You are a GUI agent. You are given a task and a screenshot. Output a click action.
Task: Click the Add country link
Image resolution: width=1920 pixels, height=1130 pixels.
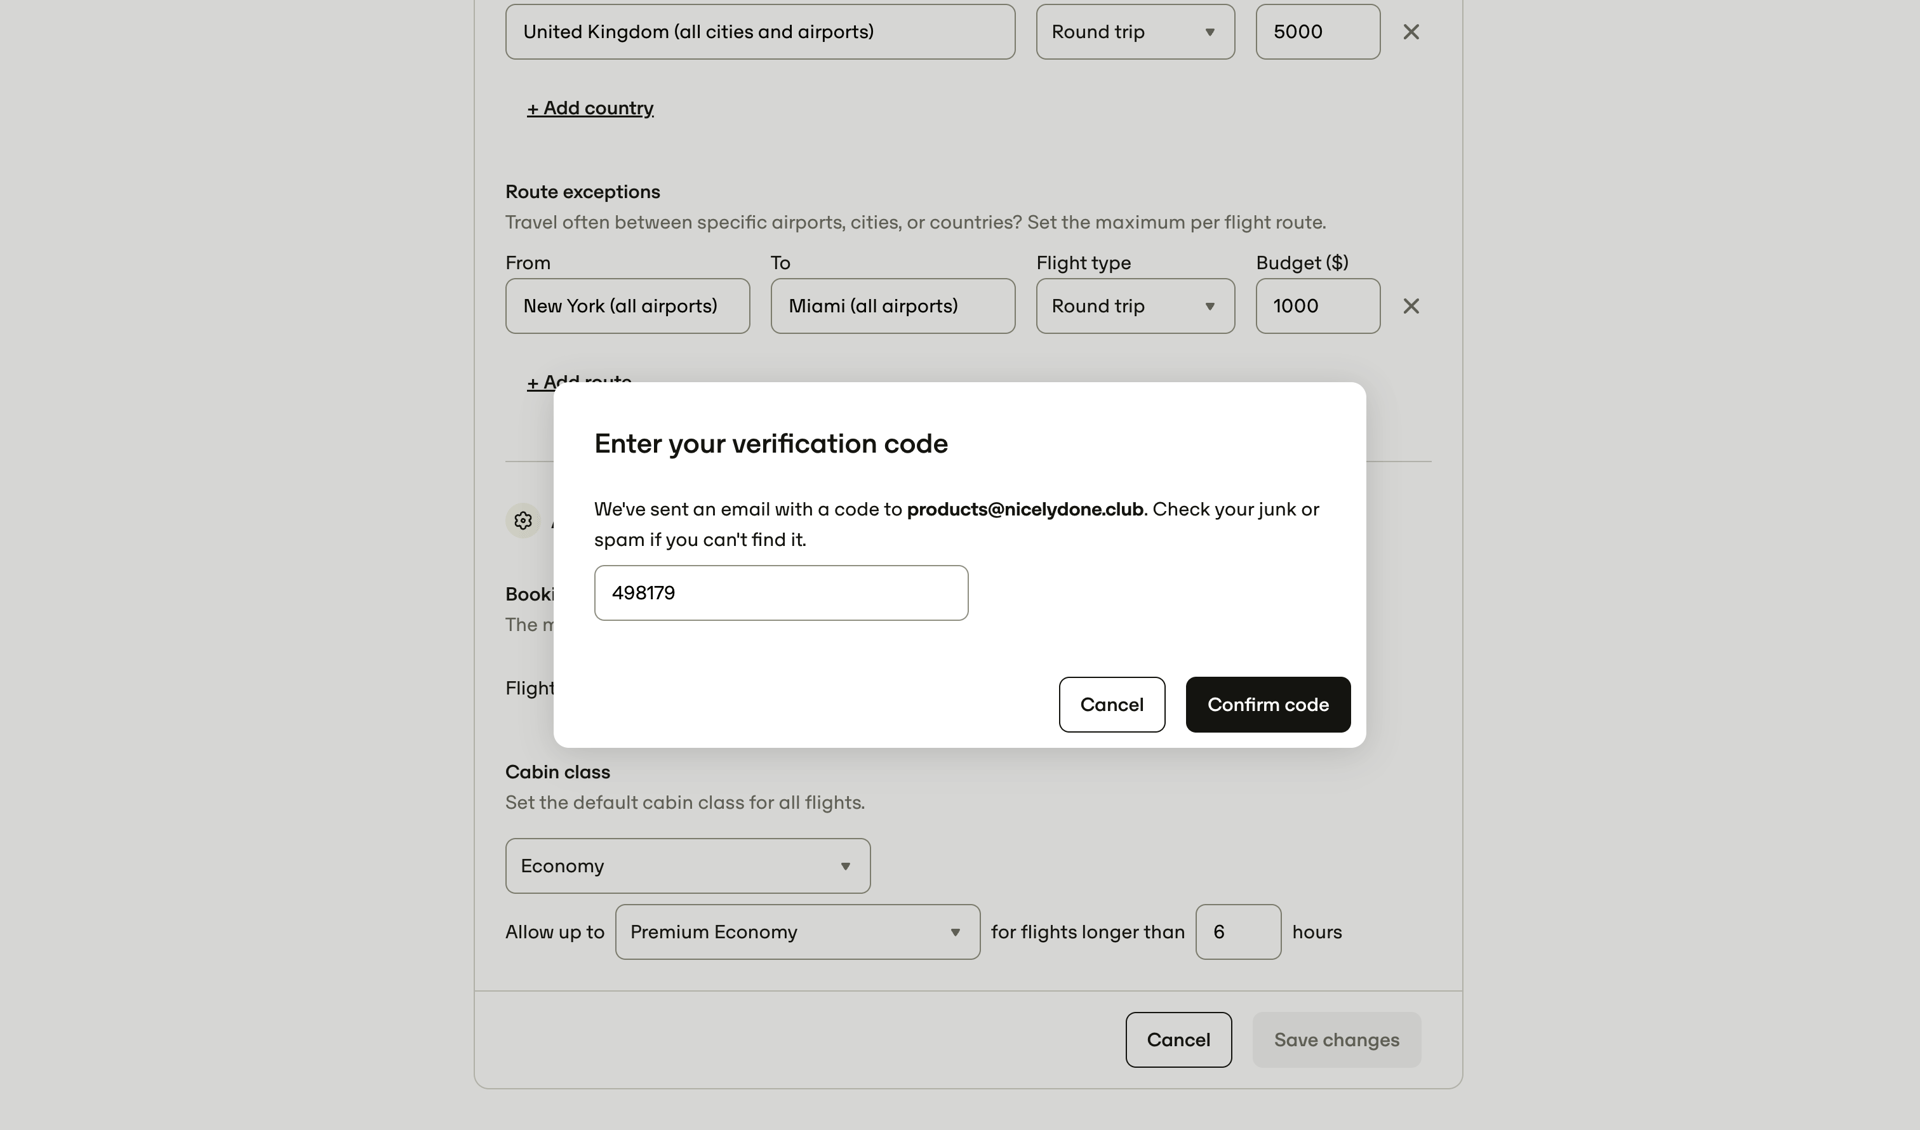point(590,107)
